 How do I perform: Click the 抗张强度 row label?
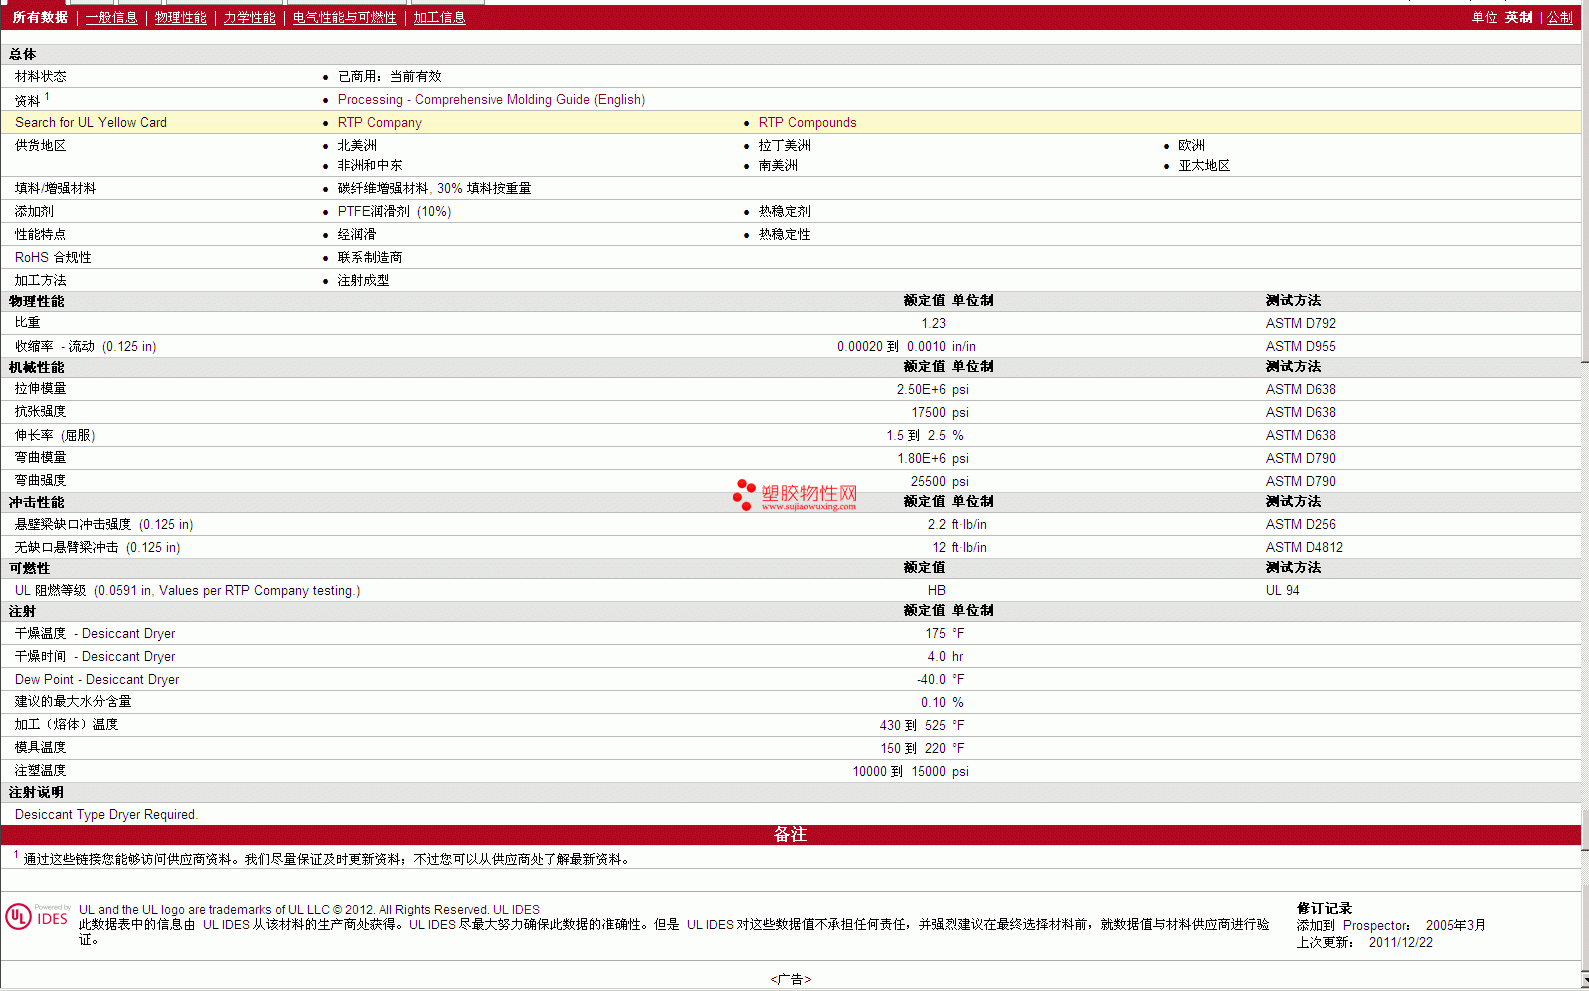(x=41, y=412)
